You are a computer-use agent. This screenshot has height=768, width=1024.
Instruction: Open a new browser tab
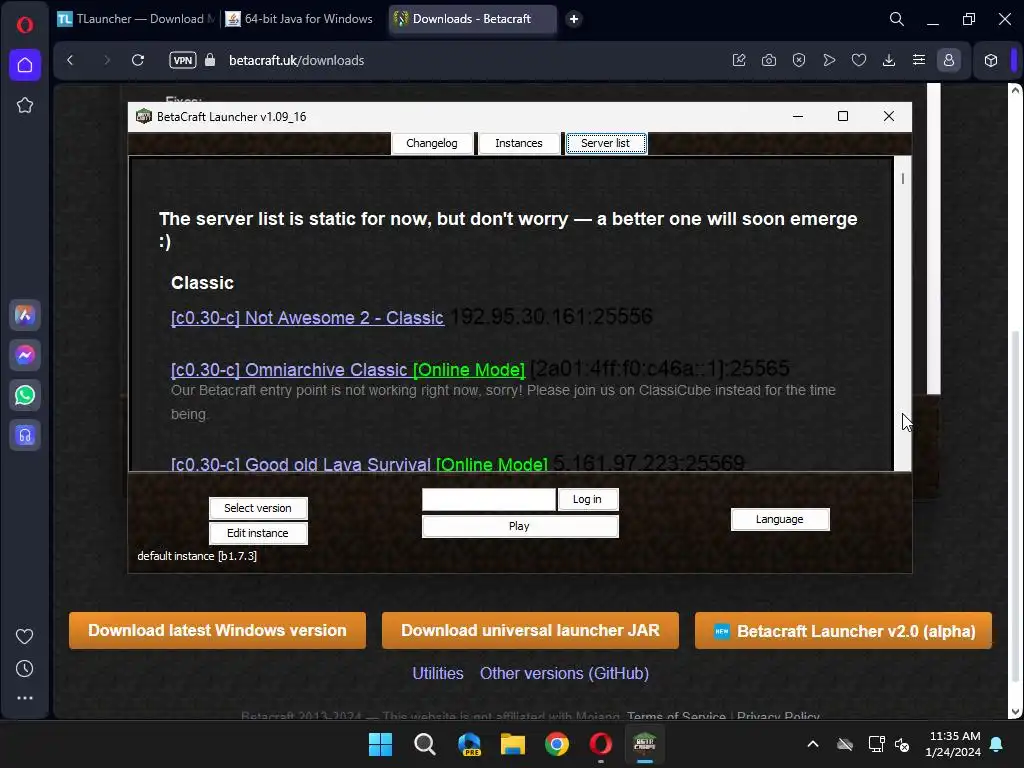(x=574, y=19)
